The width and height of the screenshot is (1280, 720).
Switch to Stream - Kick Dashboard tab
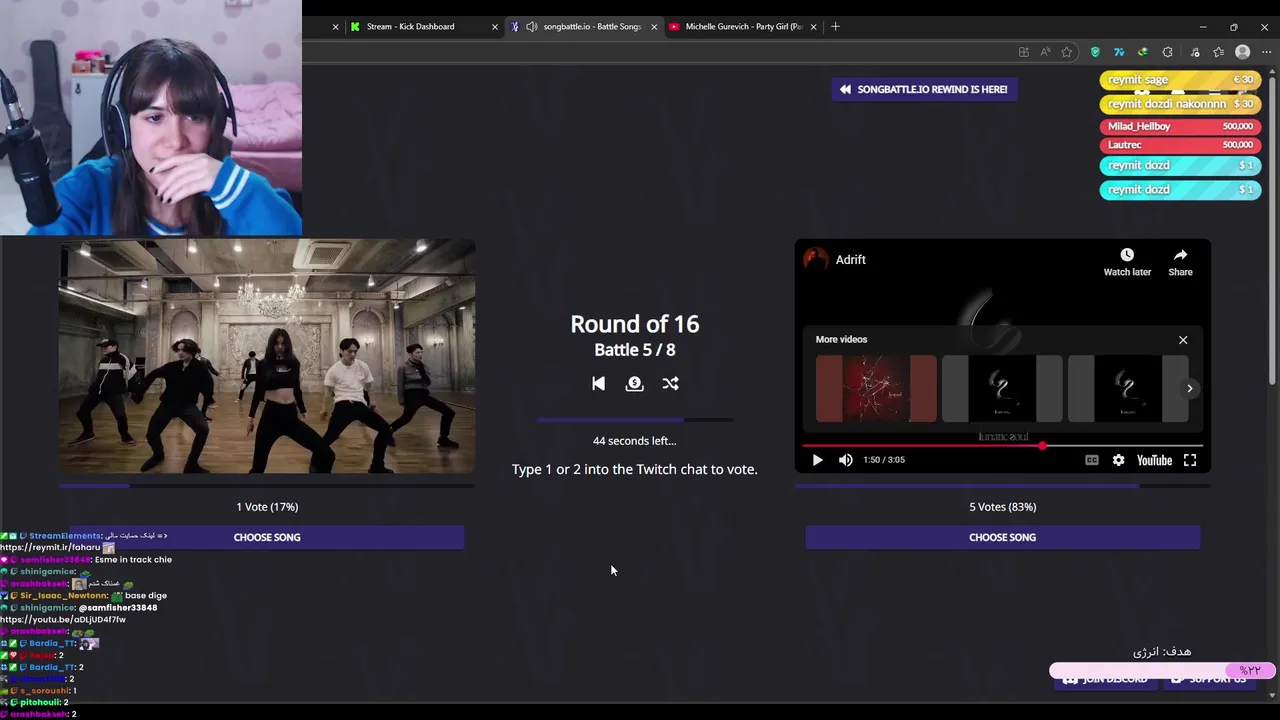tap(412, 27)
